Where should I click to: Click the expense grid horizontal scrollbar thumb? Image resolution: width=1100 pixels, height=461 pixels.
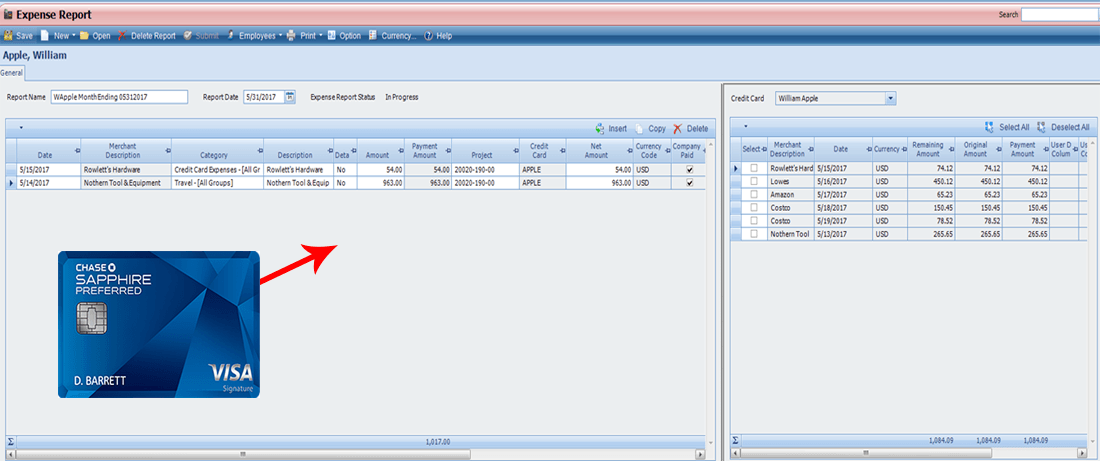[x=242, y=455]
